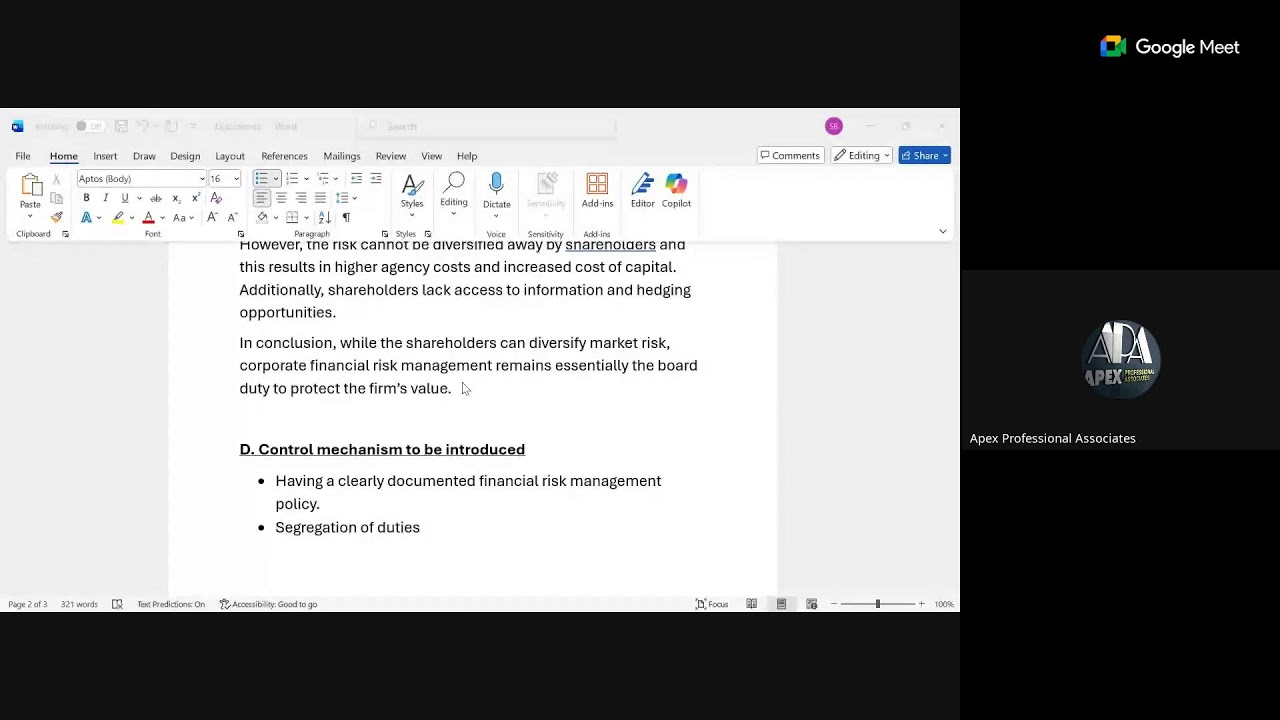Select the Format Painter brush icon
The width and height of the screenshot is (1280, 720).
pyautogui.click(x=56, y=217)
